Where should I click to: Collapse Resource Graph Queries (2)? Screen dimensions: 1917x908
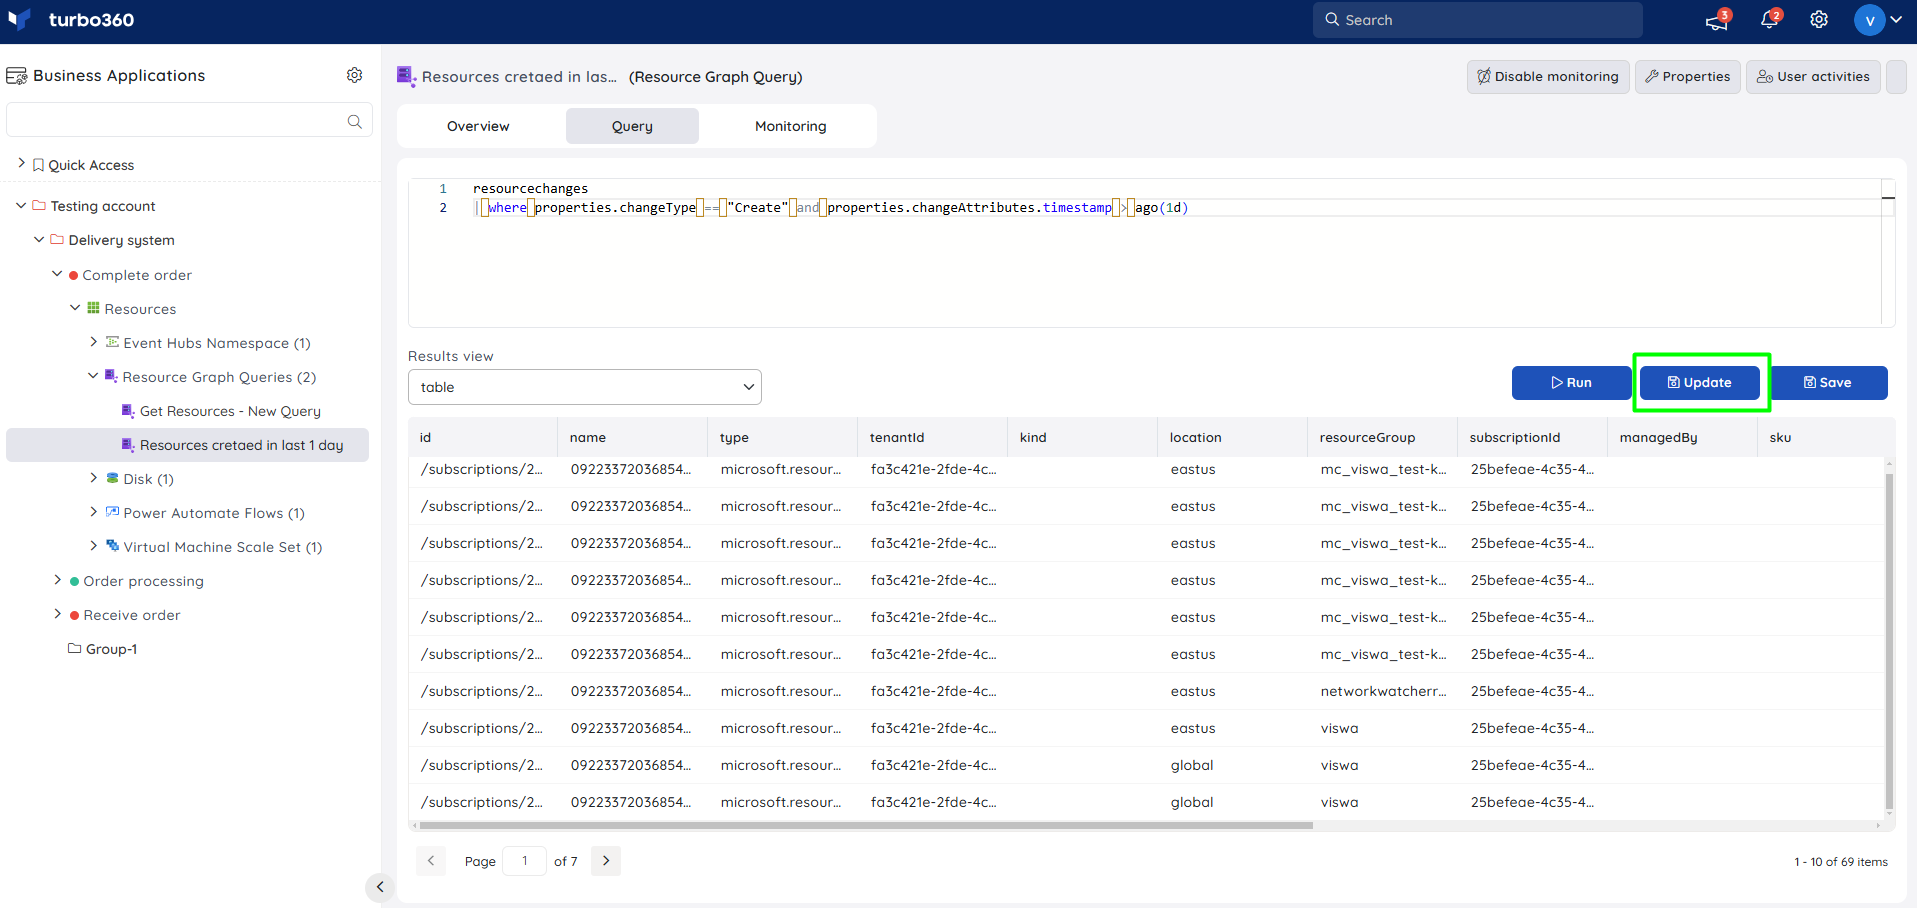point(93,376)
